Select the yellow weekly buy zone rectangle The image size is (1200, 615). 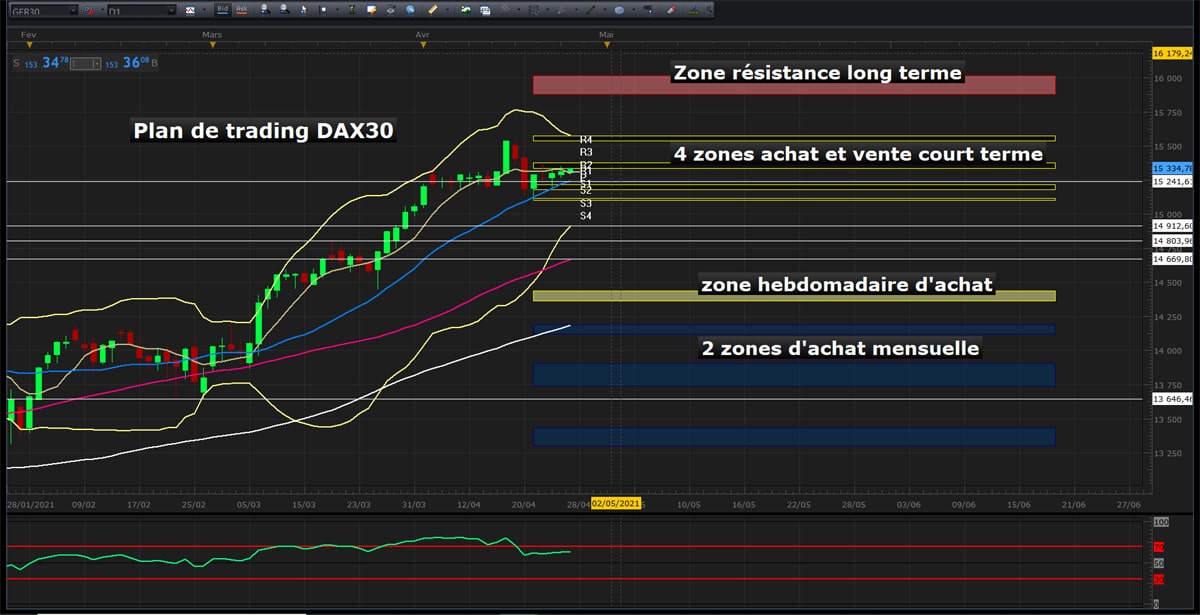pyautogui.click(x=794, y=296)
